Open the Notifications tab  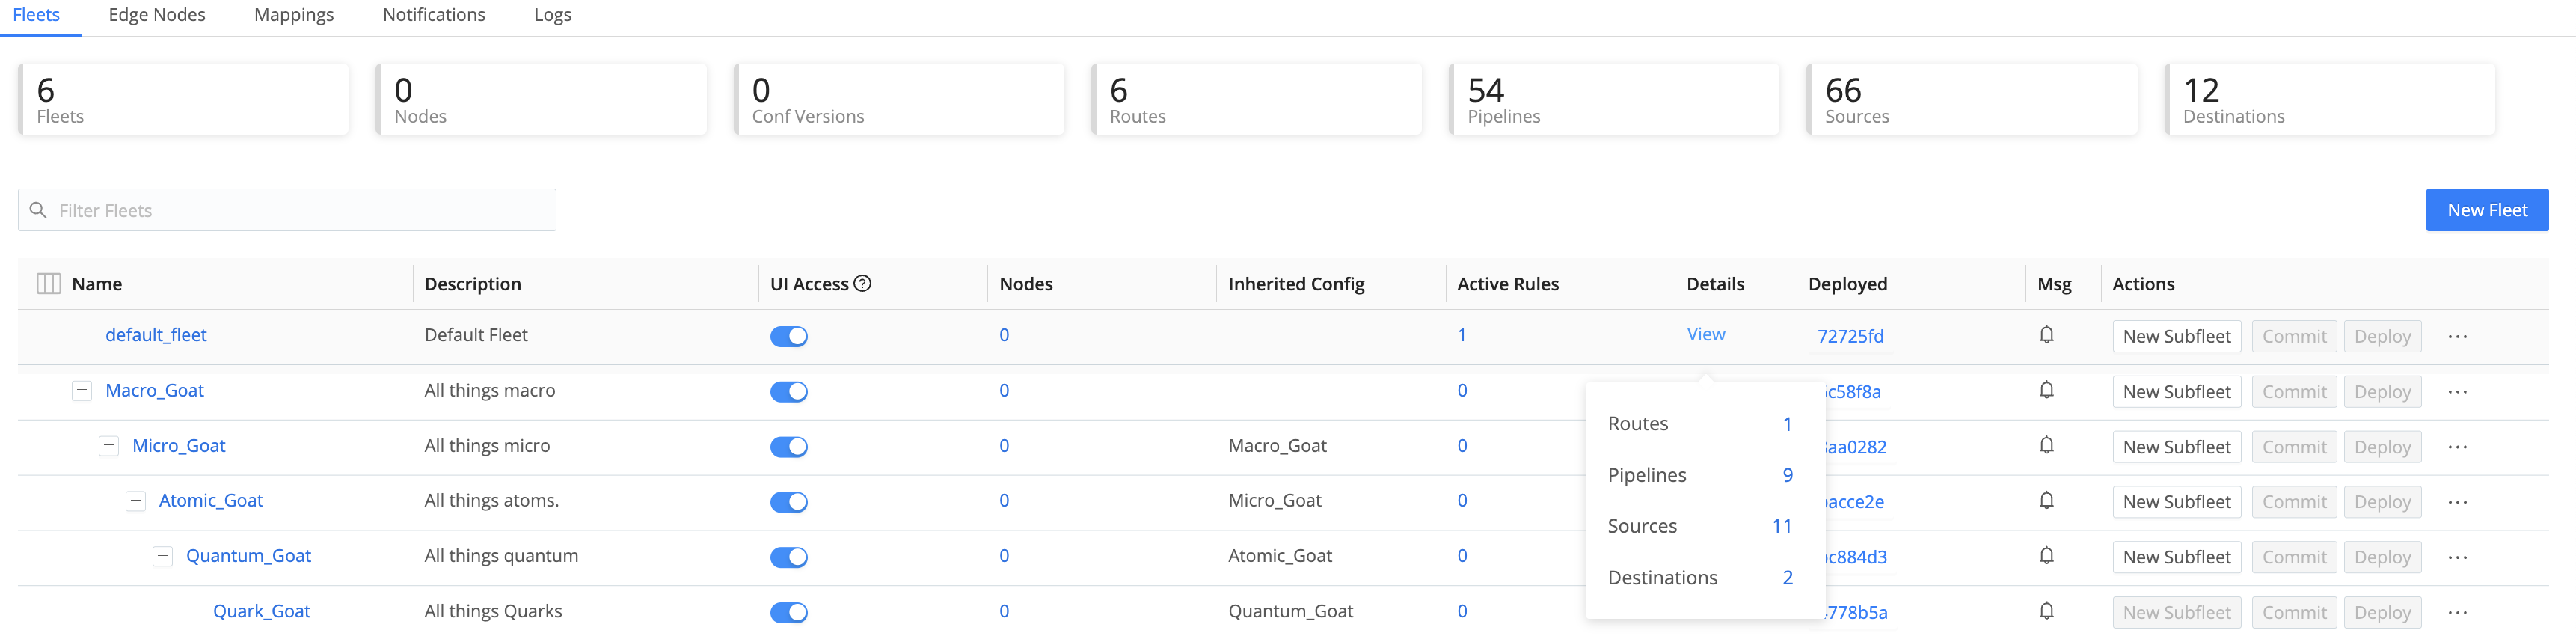coord(433,15)
